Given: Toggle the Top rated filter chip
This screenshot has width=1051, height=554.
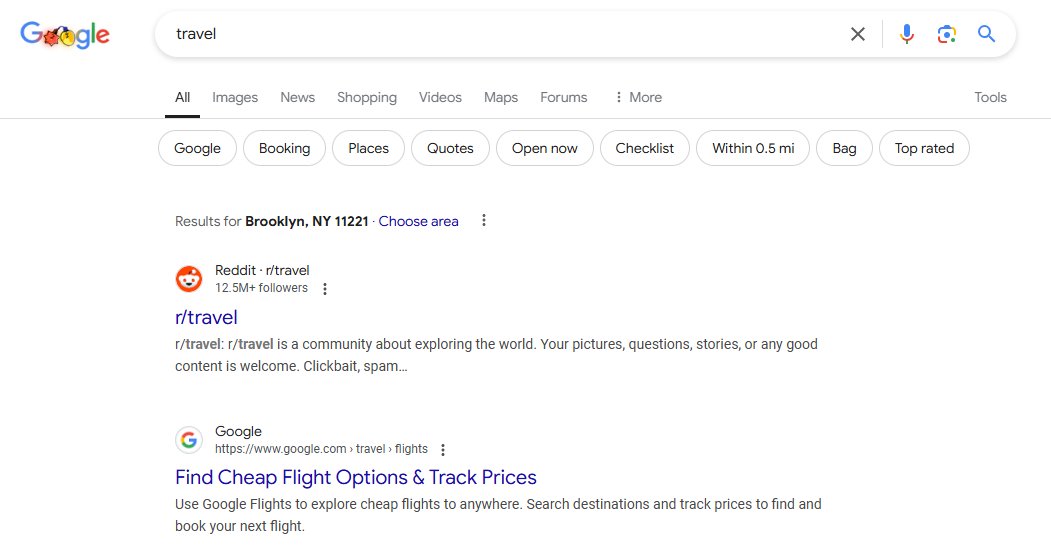Looking at the screenshot, I should [924, 148].
